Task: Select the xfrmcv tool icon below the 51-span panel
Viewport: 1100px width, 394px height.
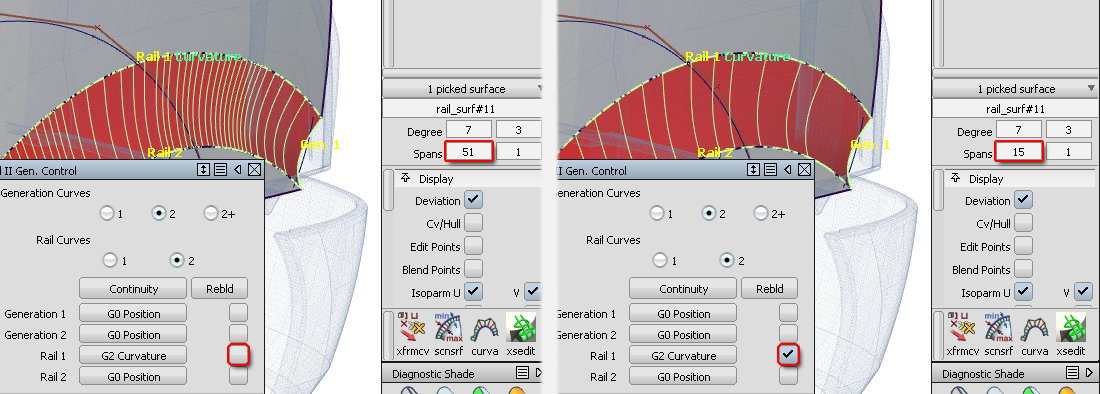Action: point(412,327)
